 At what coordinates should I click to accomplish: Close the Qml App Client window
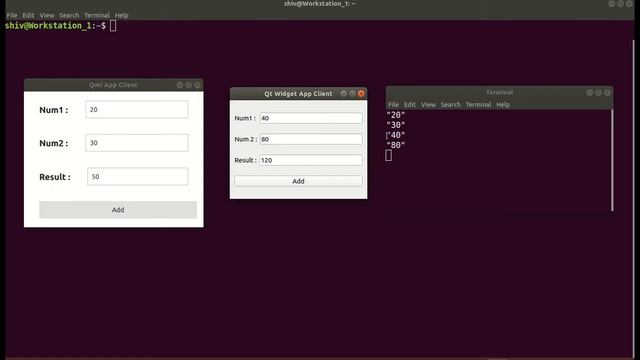coord(198,85)
